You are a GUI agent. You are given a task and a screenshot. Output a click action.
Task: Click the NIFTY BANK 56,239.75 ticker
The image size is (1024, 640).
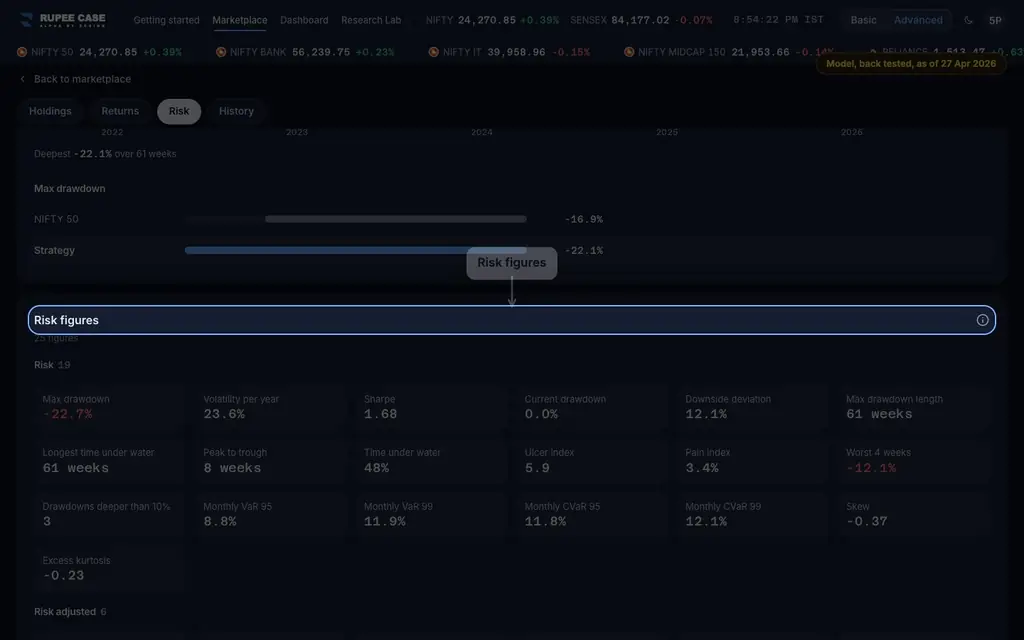coord(305,52)
